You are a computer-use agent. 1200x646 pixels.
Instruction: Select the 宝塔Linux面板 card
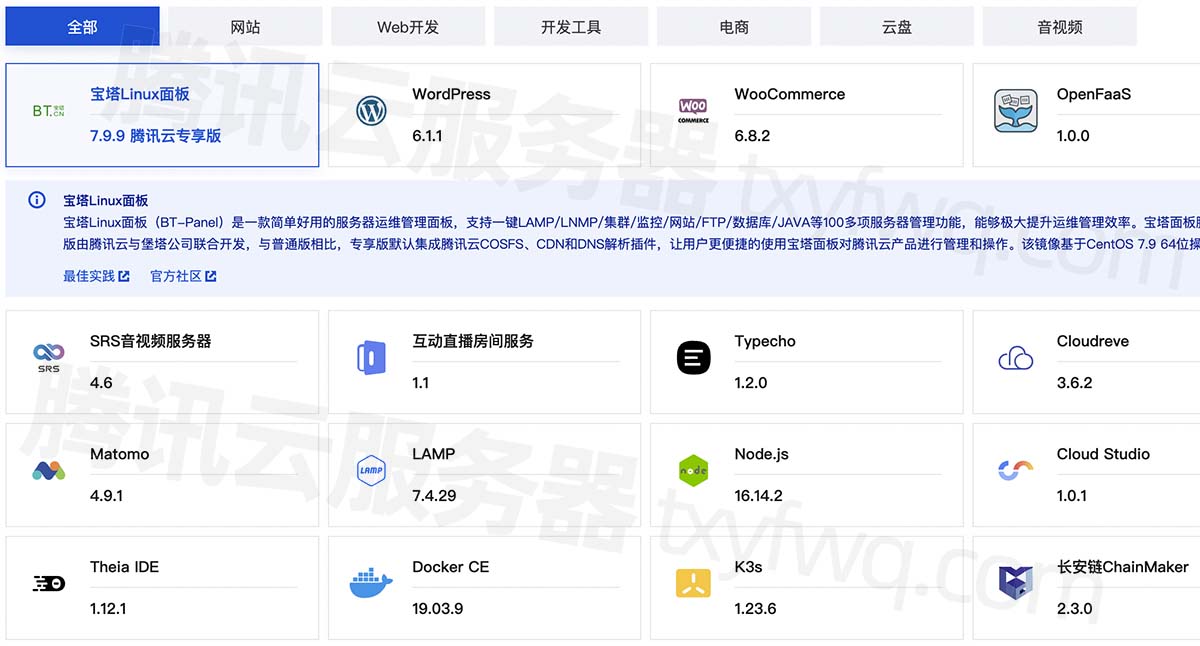pos(162,115)
